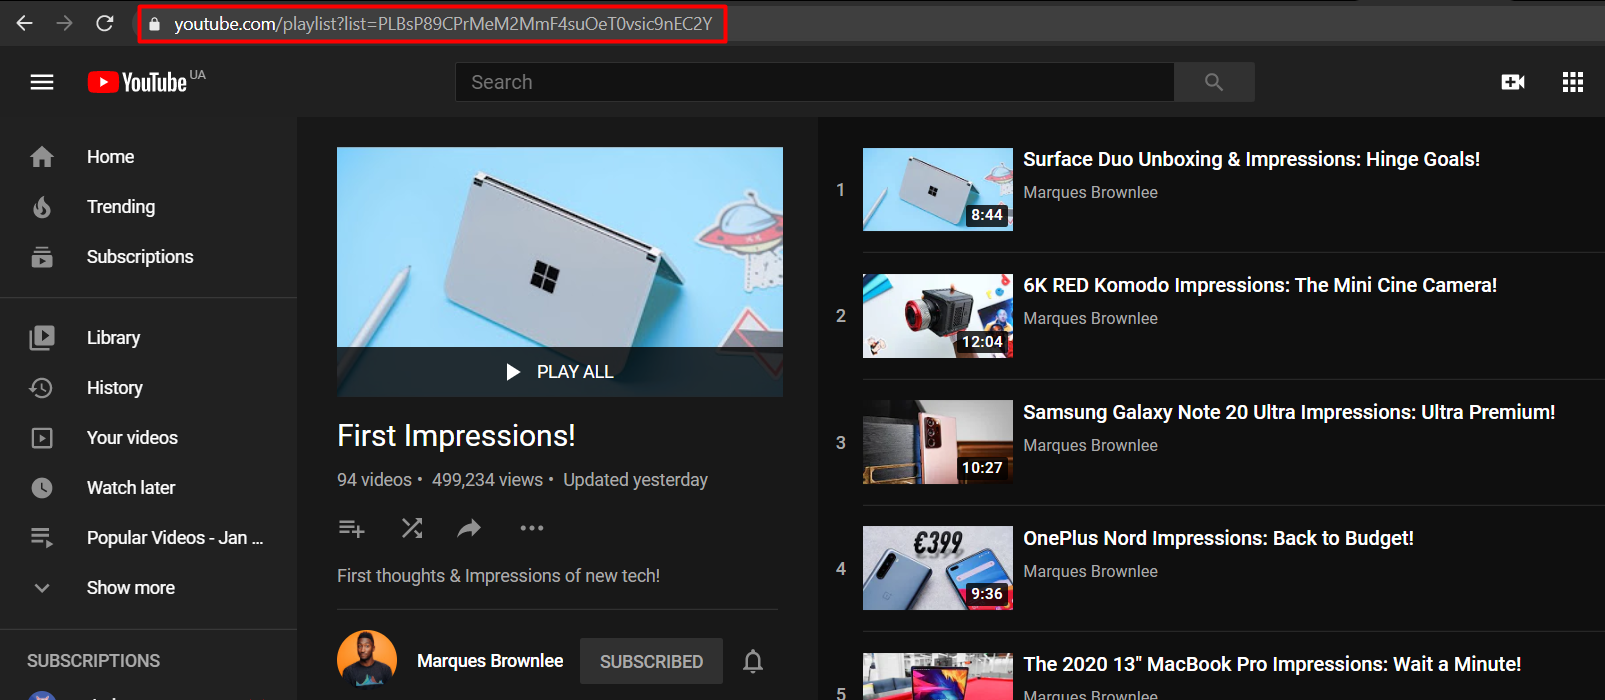Screen dimensions: 1605x700
Task: Click the RED Komodo 12:04 thumbnail
Action: [x=938, y=316]
